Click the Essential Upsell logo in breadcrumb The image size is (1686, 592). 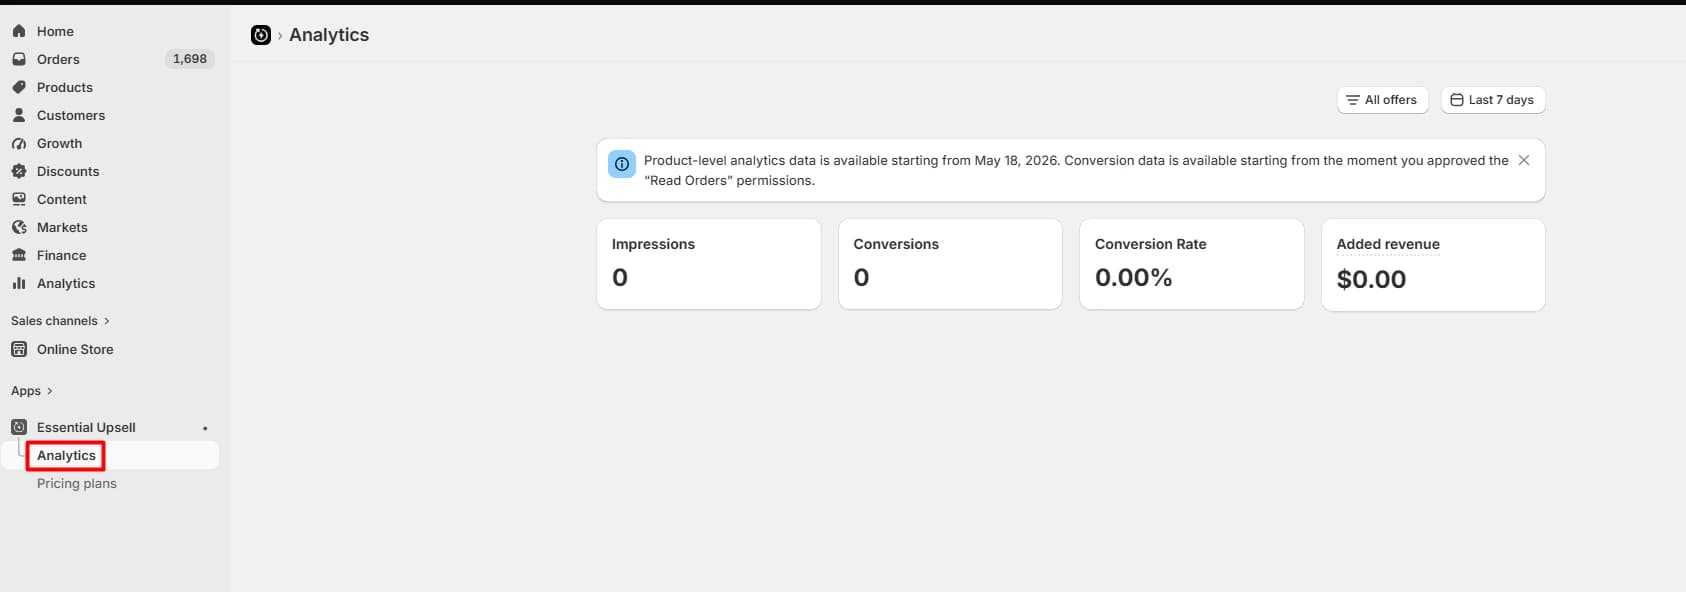pyautogui.click(x=261, y=35)
